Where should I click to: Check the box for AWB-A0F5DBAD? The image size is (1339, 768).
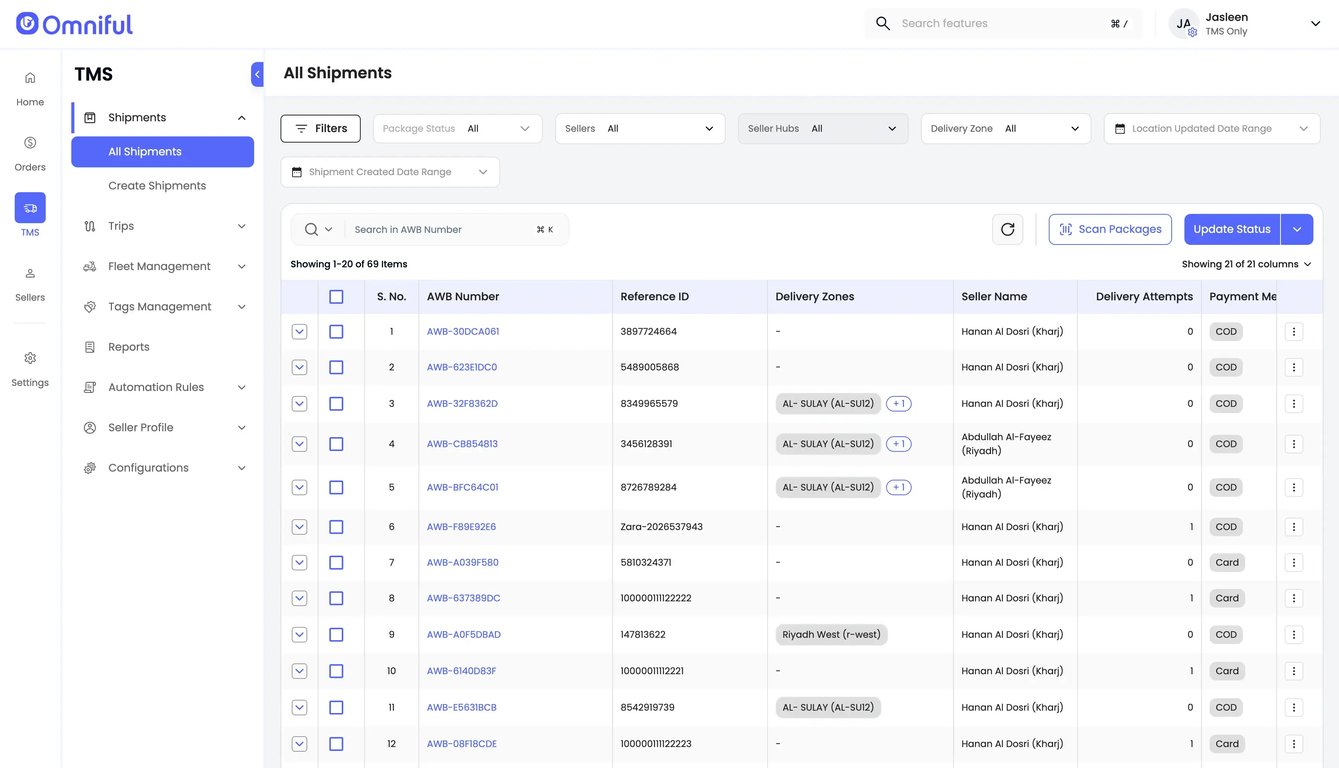[x=336, y=635]
